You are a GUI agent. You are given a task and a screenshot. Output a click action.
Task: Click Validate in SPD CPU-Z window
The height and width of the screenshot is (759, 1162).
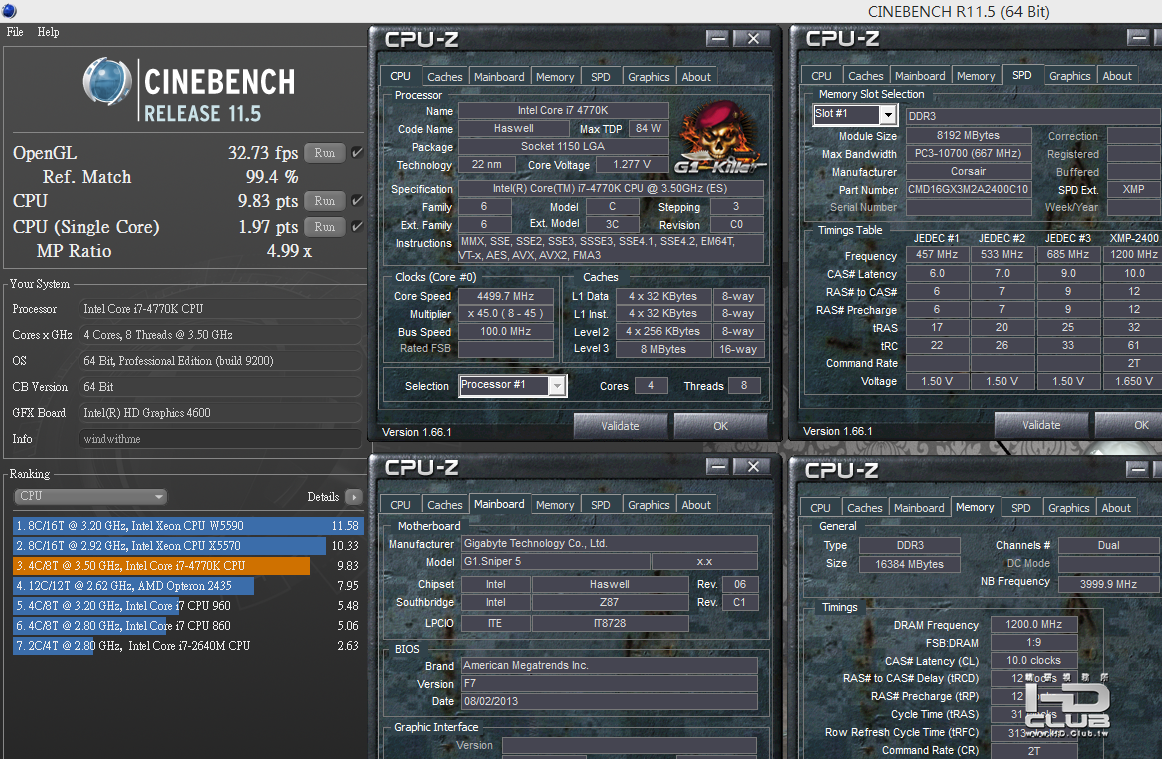tap(1041, 425)
